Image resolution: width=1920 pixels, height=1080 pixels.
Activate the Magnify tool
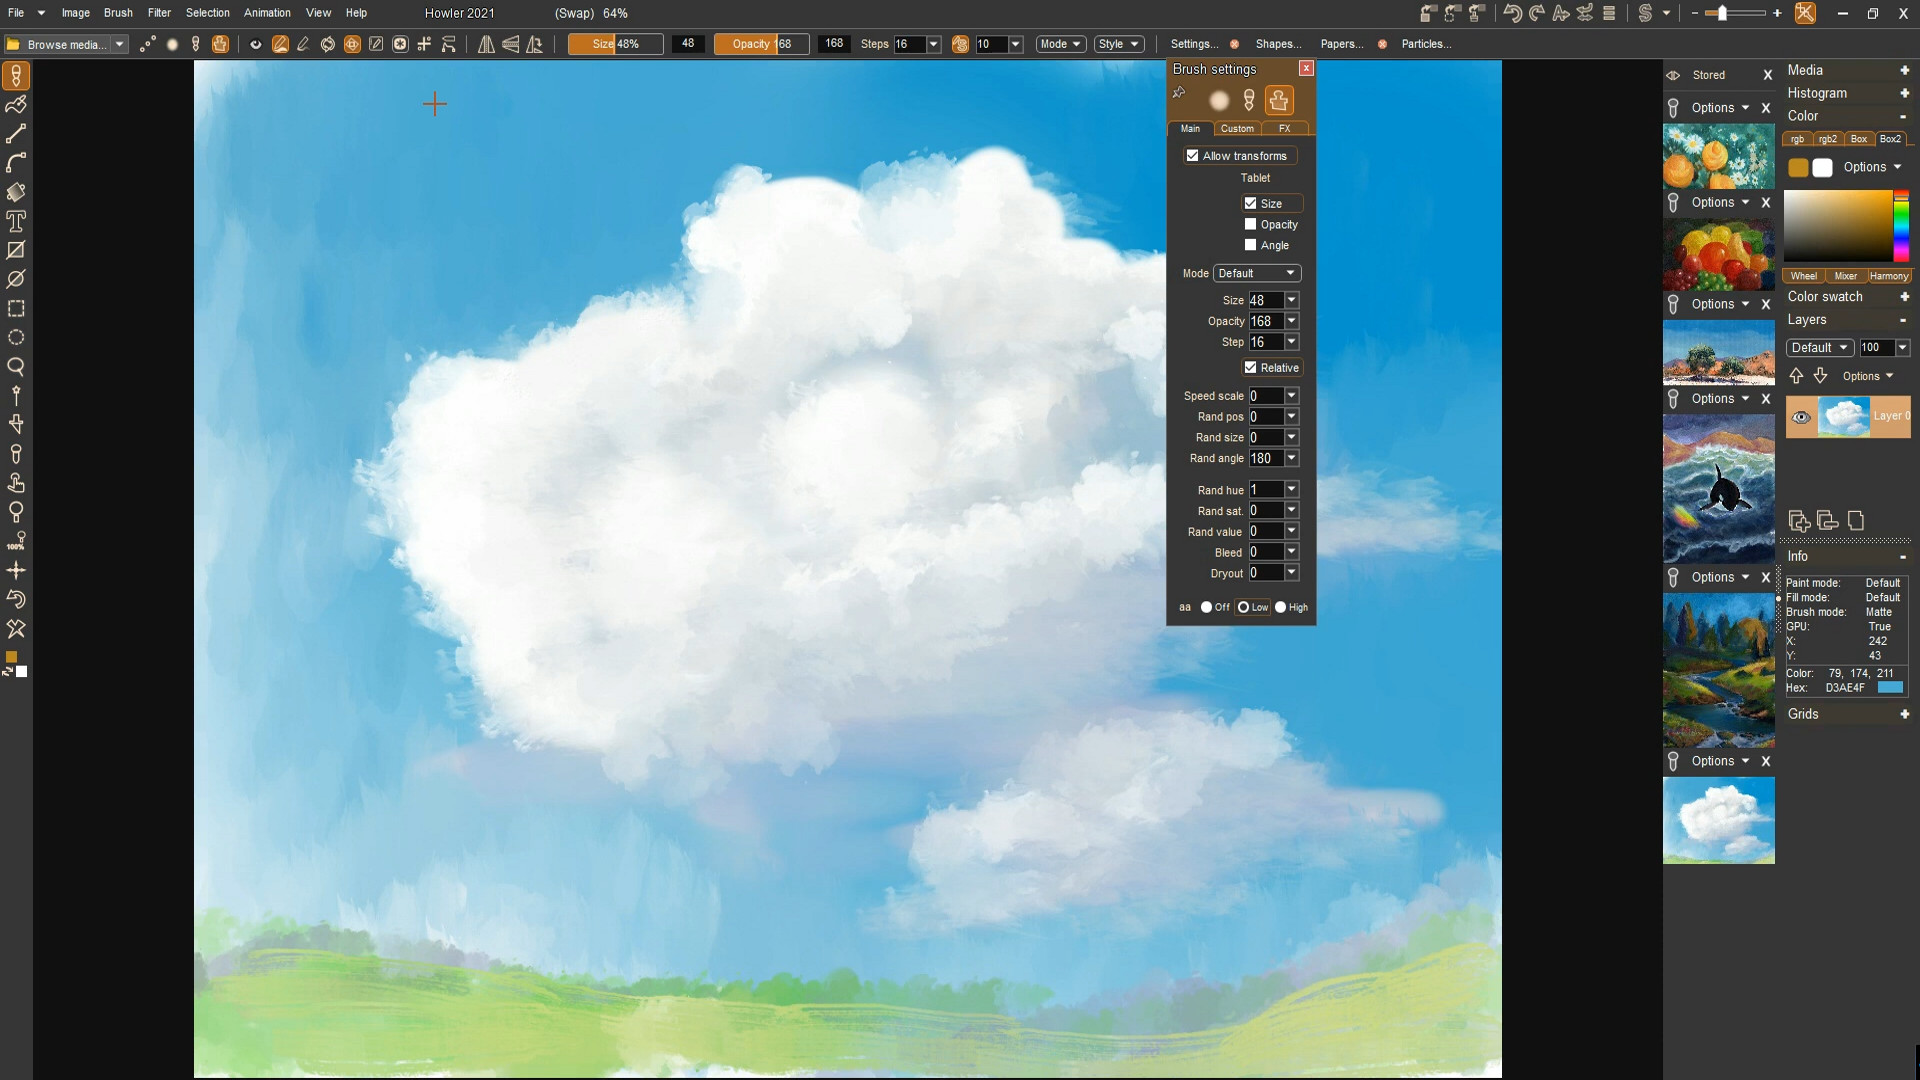(x=16, y=367)
